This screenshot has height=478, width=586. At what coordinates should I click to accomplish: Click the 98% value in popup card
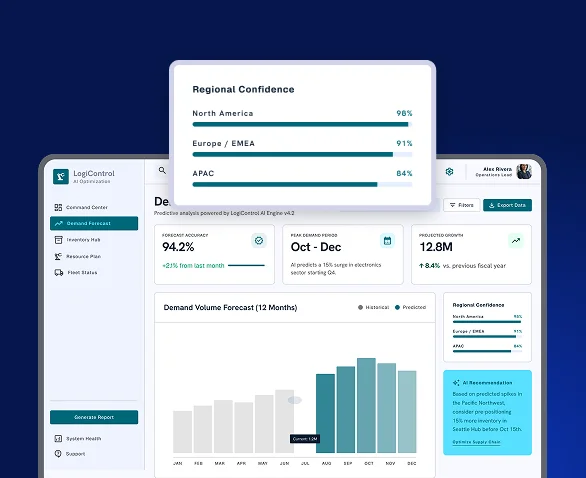(x=404, y=113)
